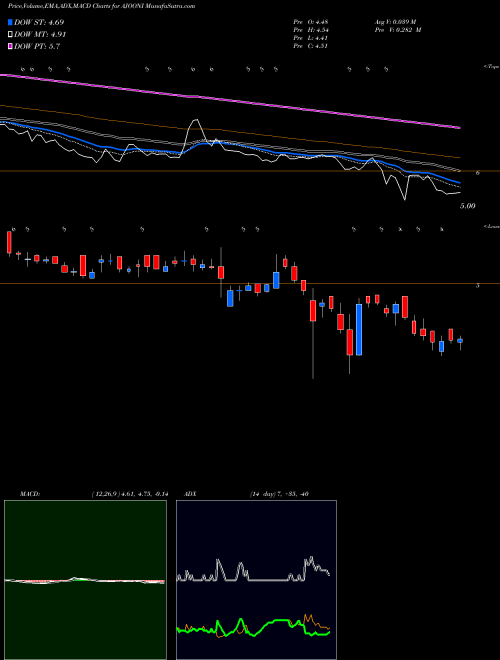Select the 'DOW PT: 5.7' legend text
500x660 pixels.
click(37, 46)
